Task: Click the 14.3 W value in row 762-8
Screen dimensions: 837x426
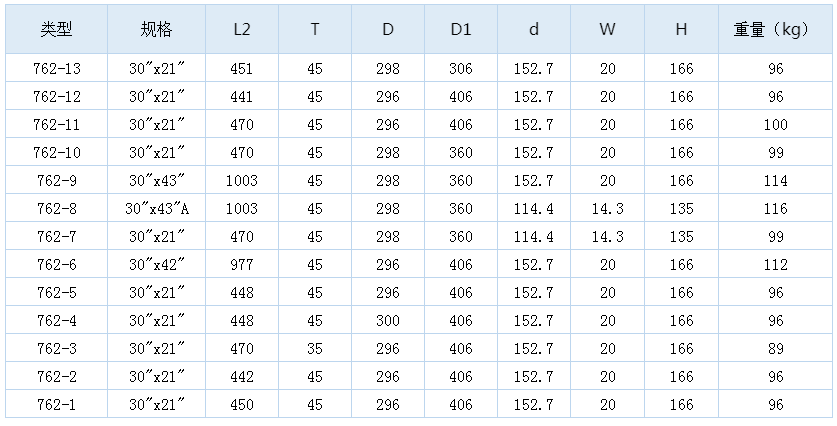Action: pos(607,208)
